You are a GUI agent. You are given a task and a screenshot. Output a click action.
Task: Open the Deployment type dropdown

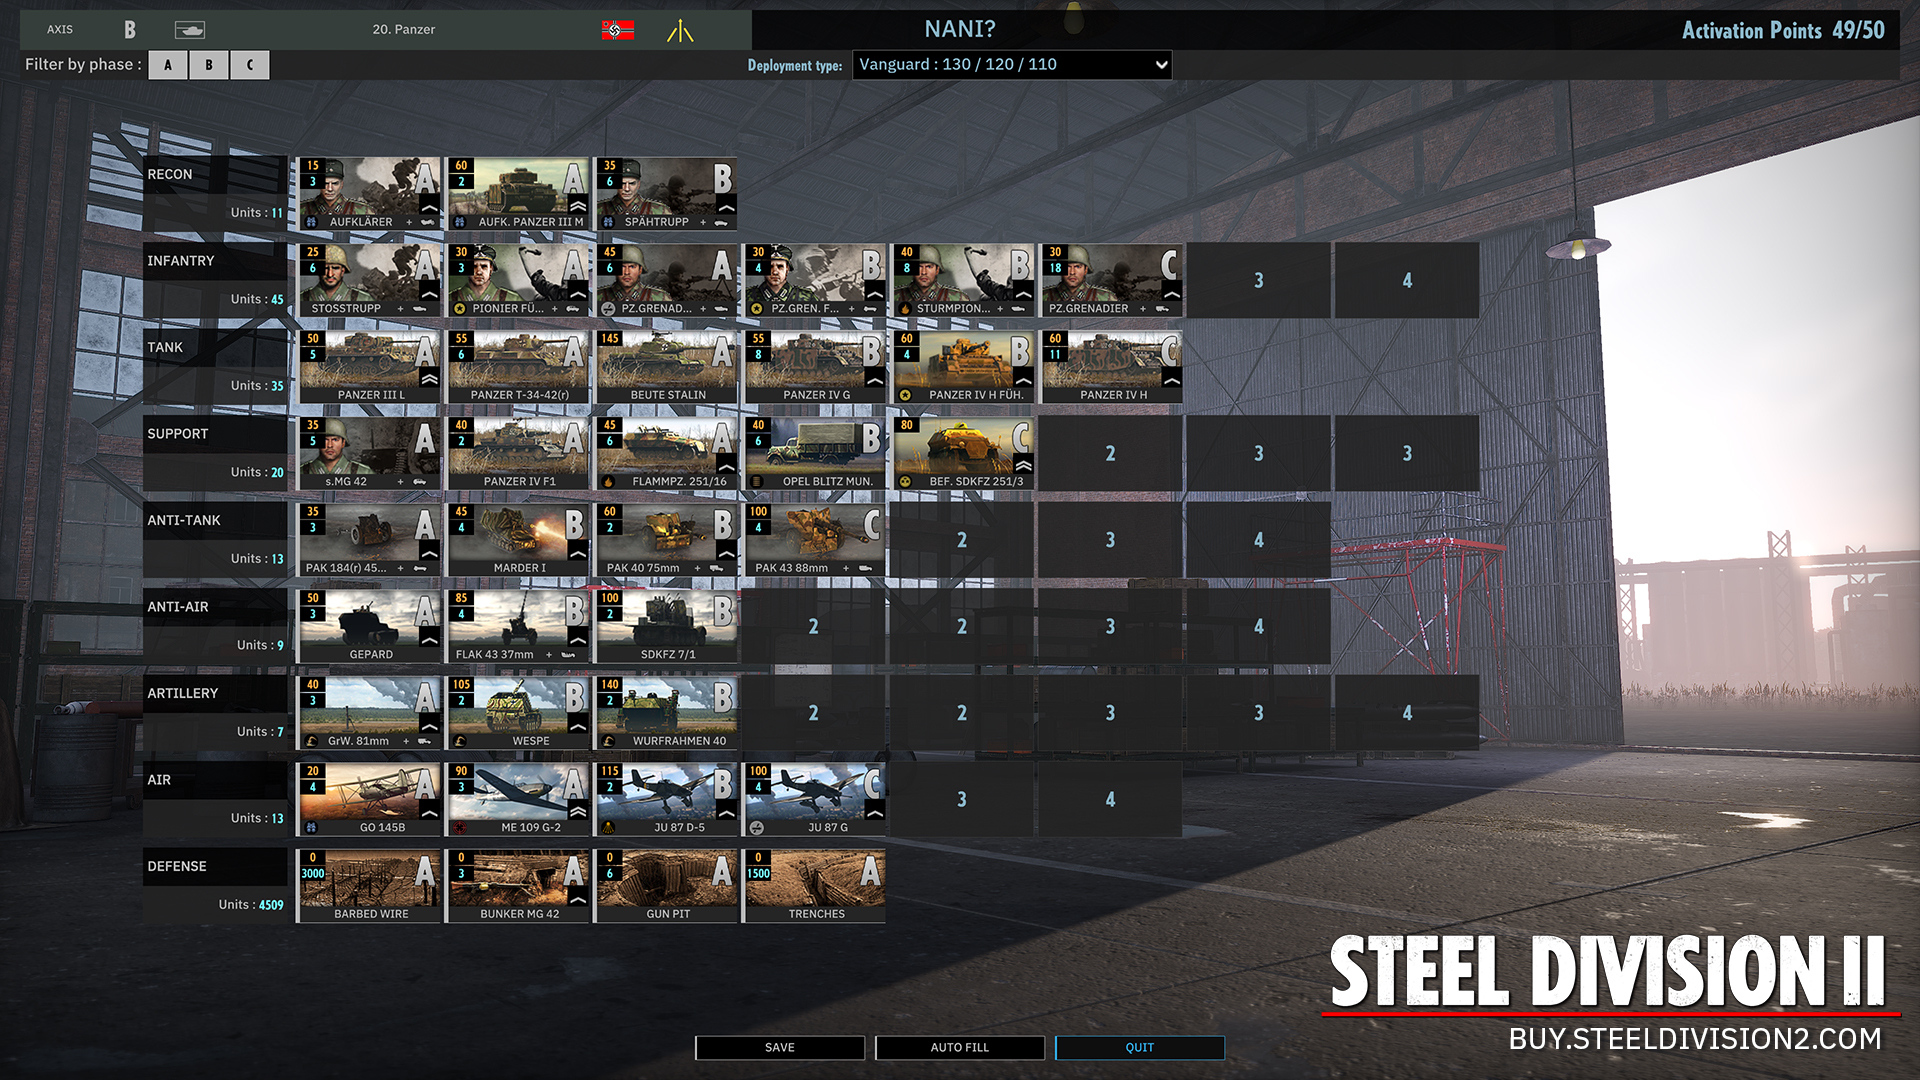pos(1011,65)
